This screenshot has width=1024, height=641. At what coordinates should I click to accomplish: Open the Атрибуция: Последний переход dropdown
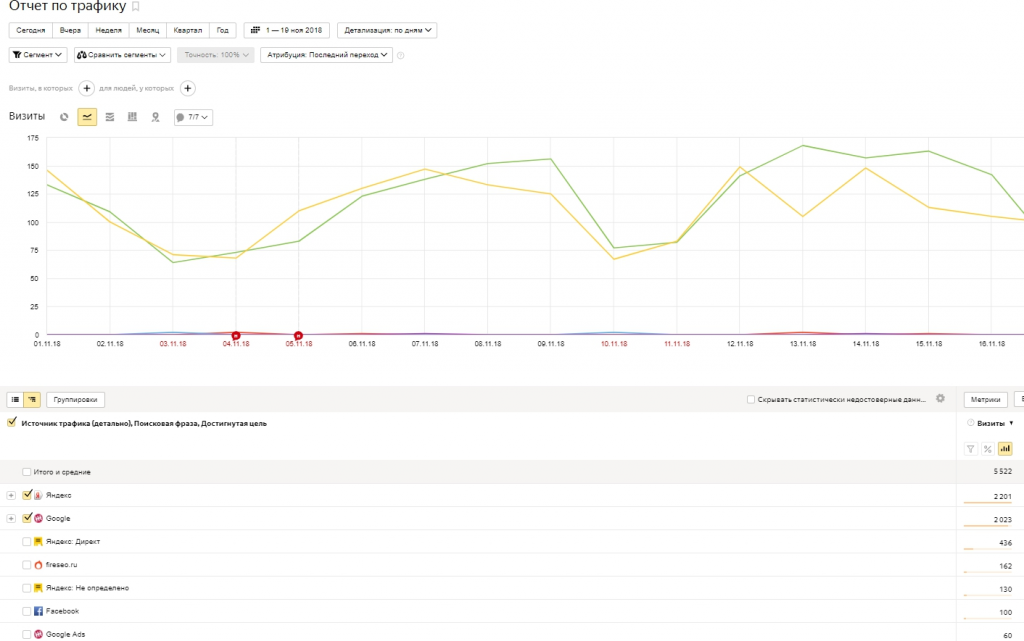pyautogui.click(x=325, y=55)
